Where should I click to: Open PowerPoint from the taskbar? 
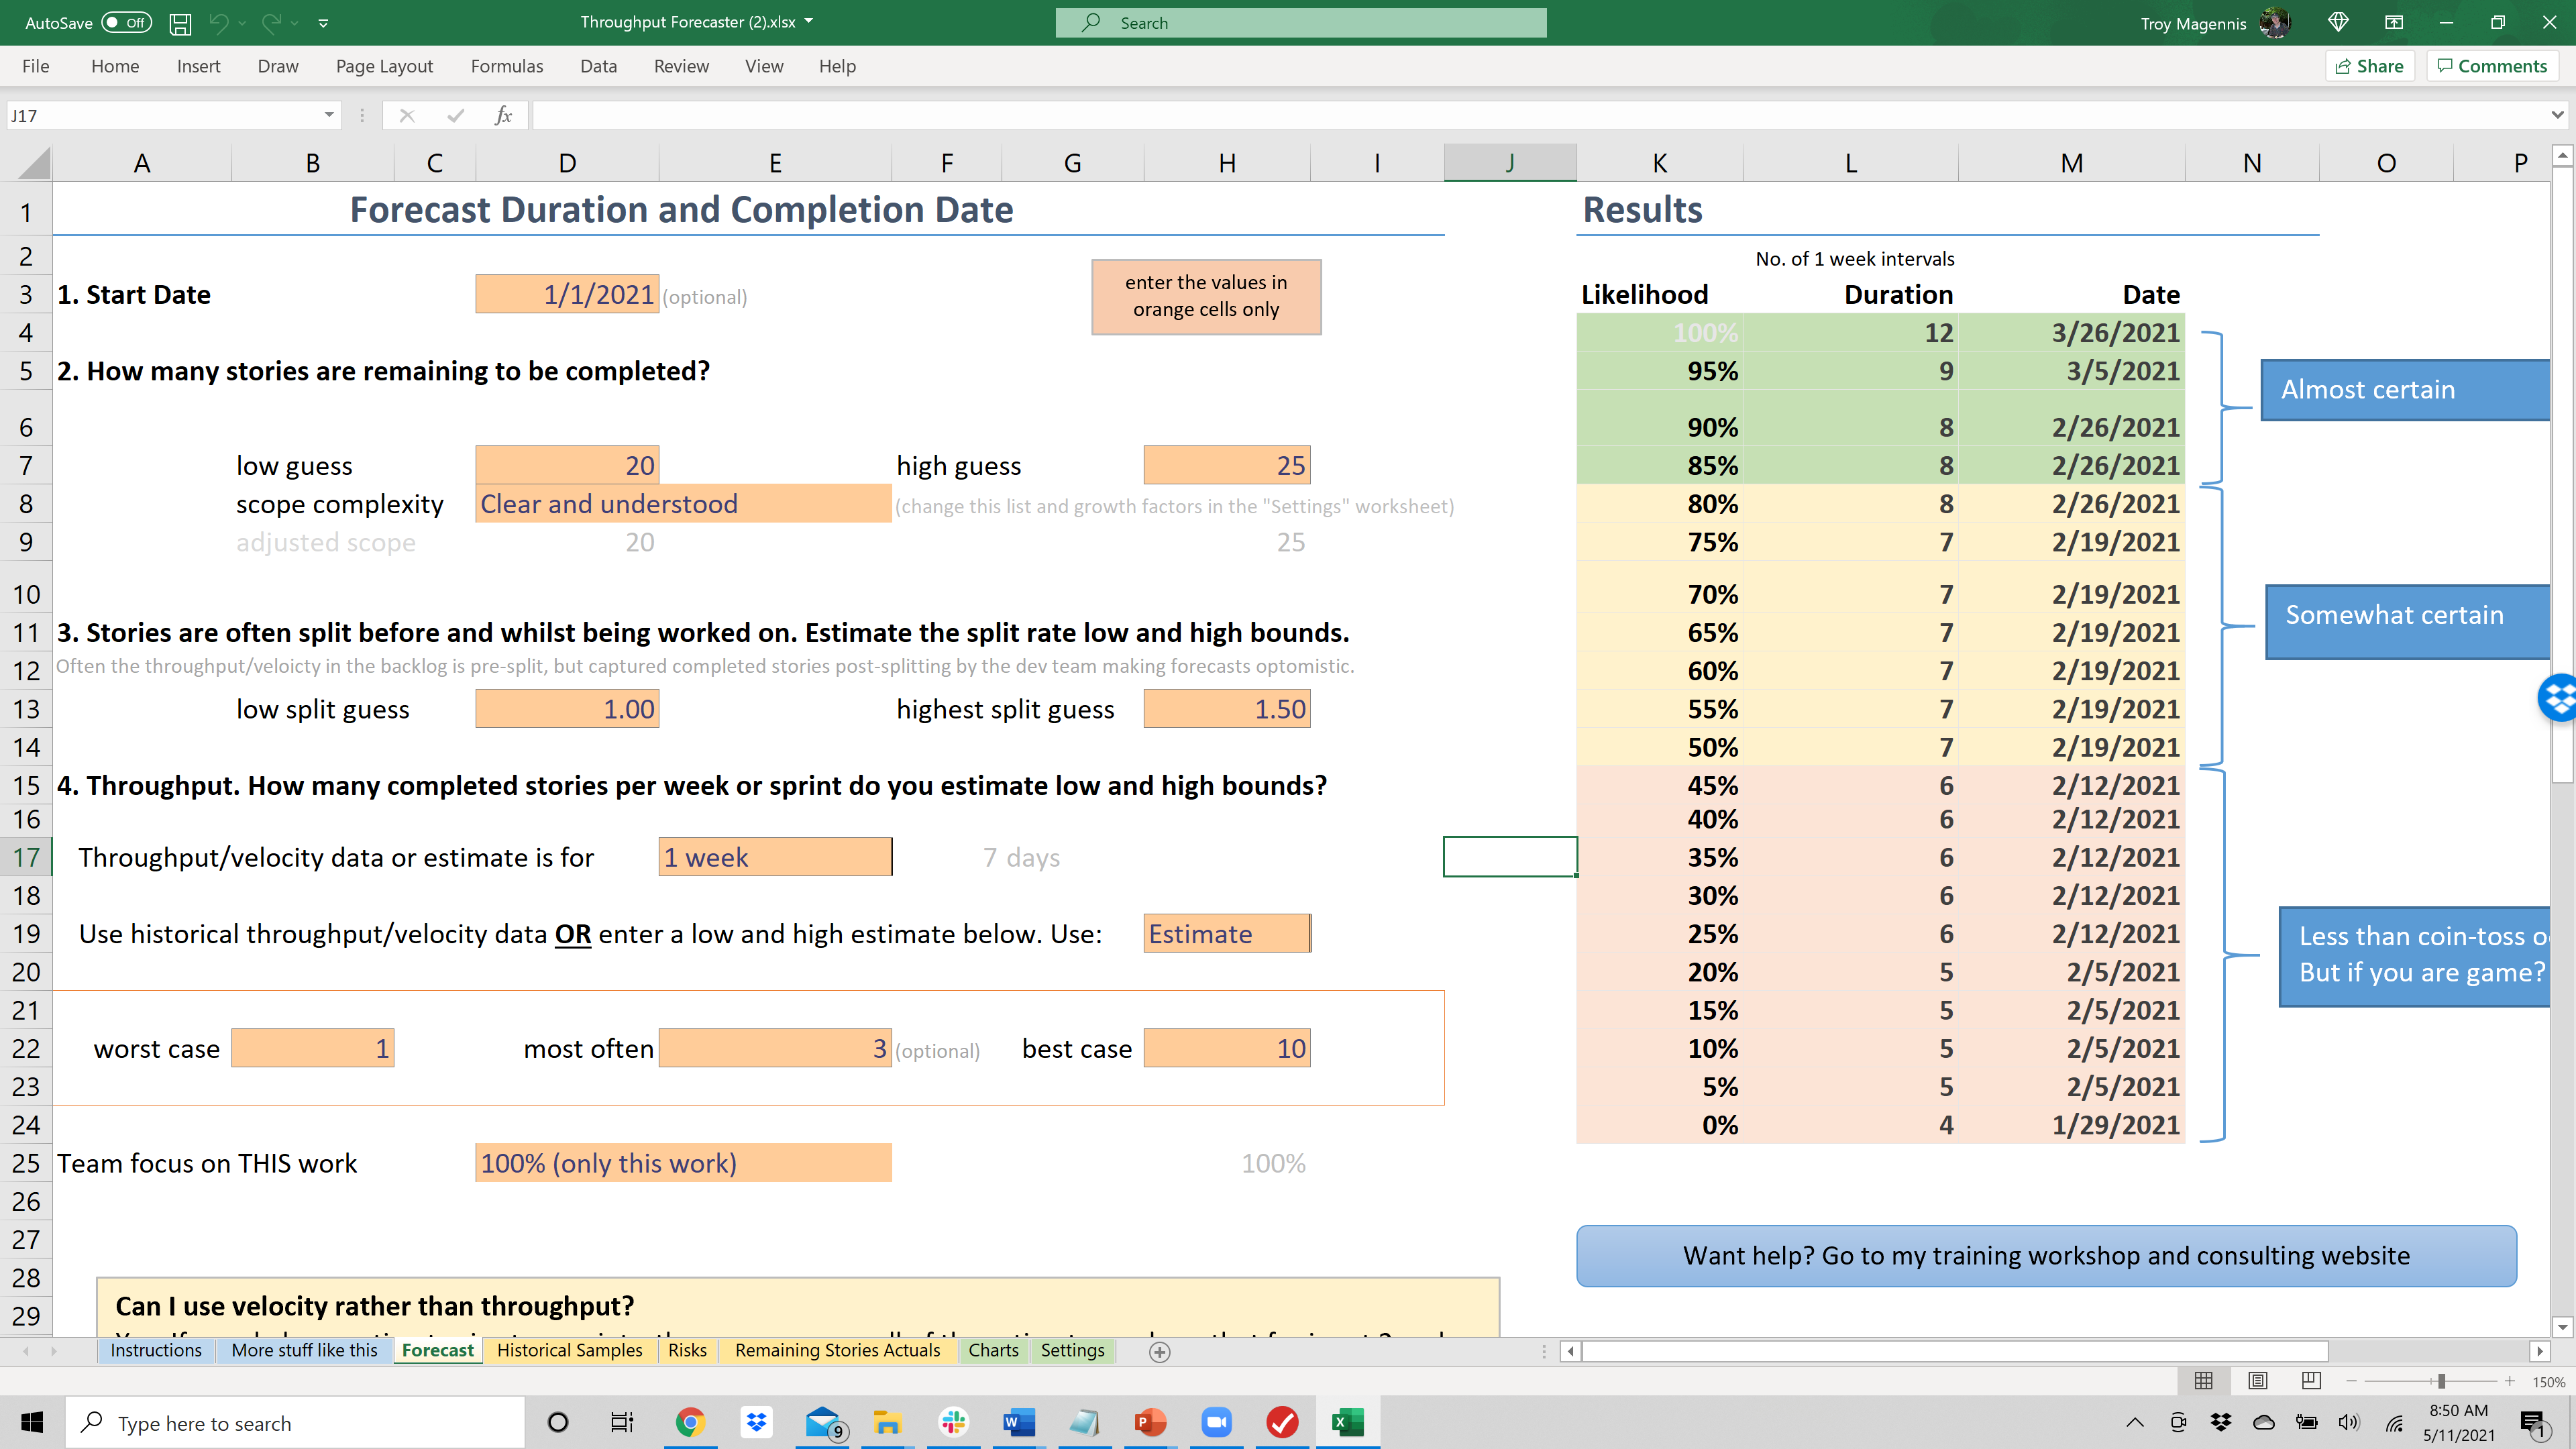click(1149, 1422)
